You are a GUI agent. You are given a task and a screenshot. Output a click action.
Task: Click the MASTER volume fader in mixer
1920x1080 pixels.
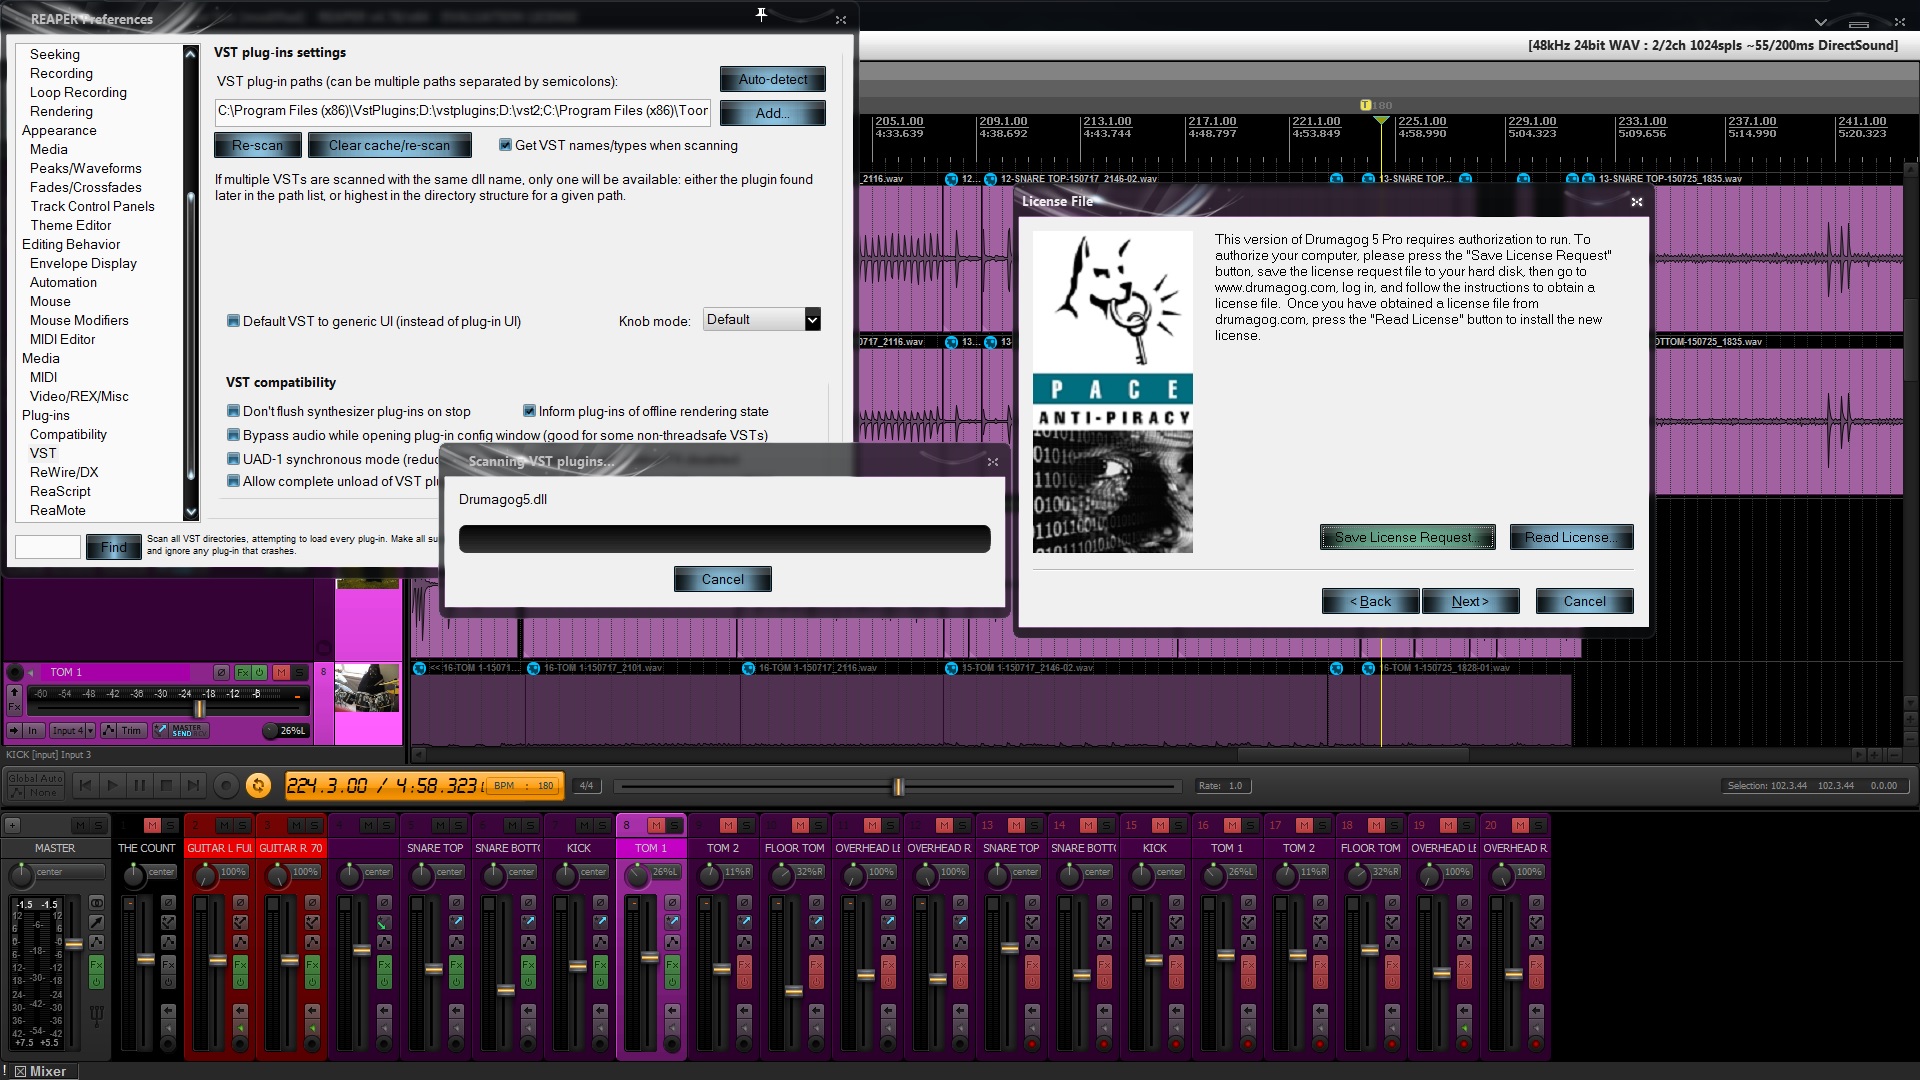pos(73,943)
